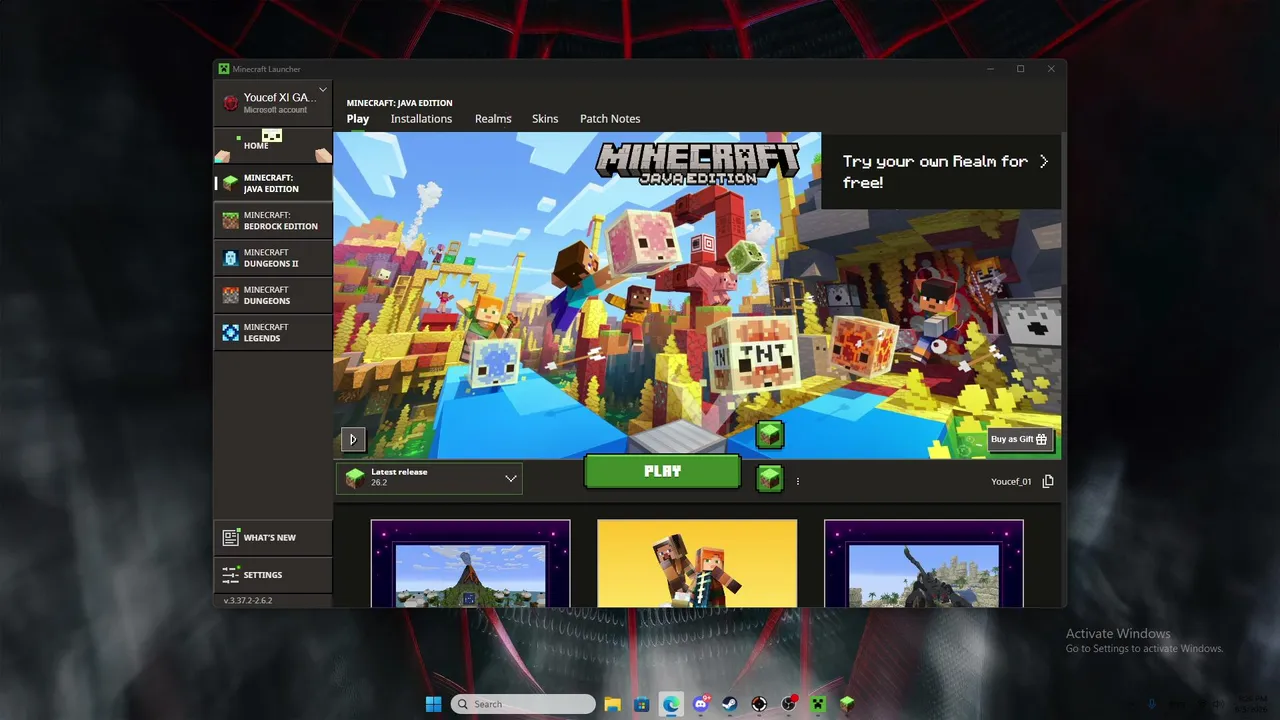Click the Buy as Gift button
This screenshot has width=1280, height=720.
click(1019, 439)
